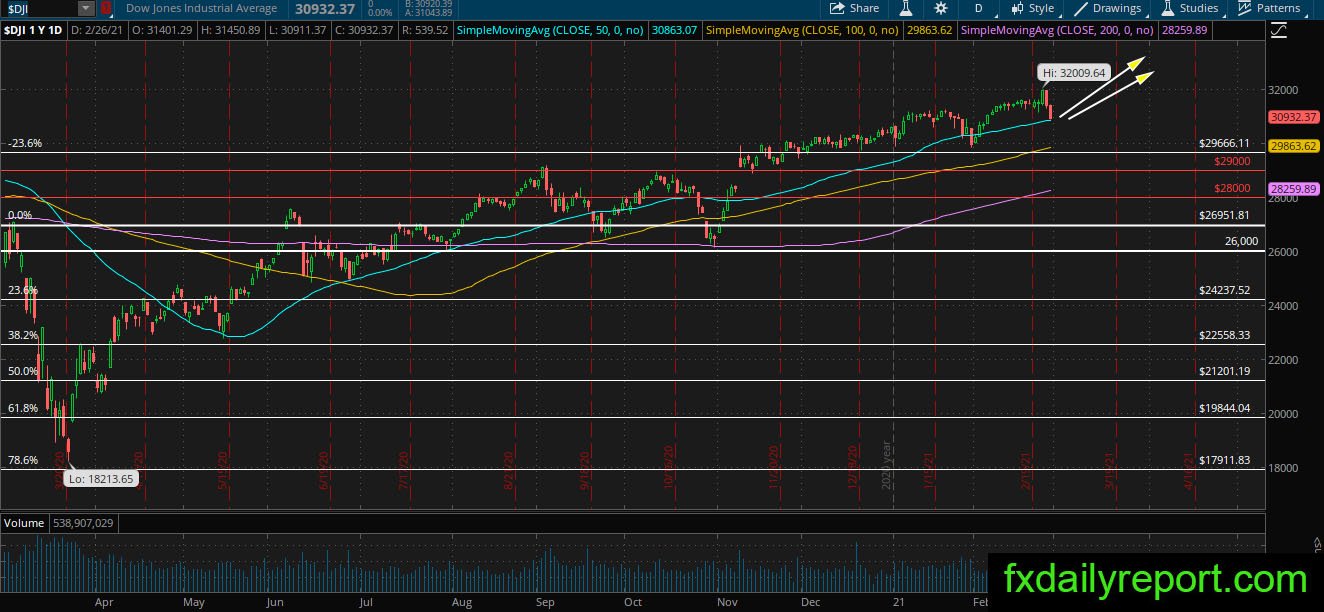
Task: Click the L: 30911.37 low value
Action: pyautogui.click(x=297, y=31)
